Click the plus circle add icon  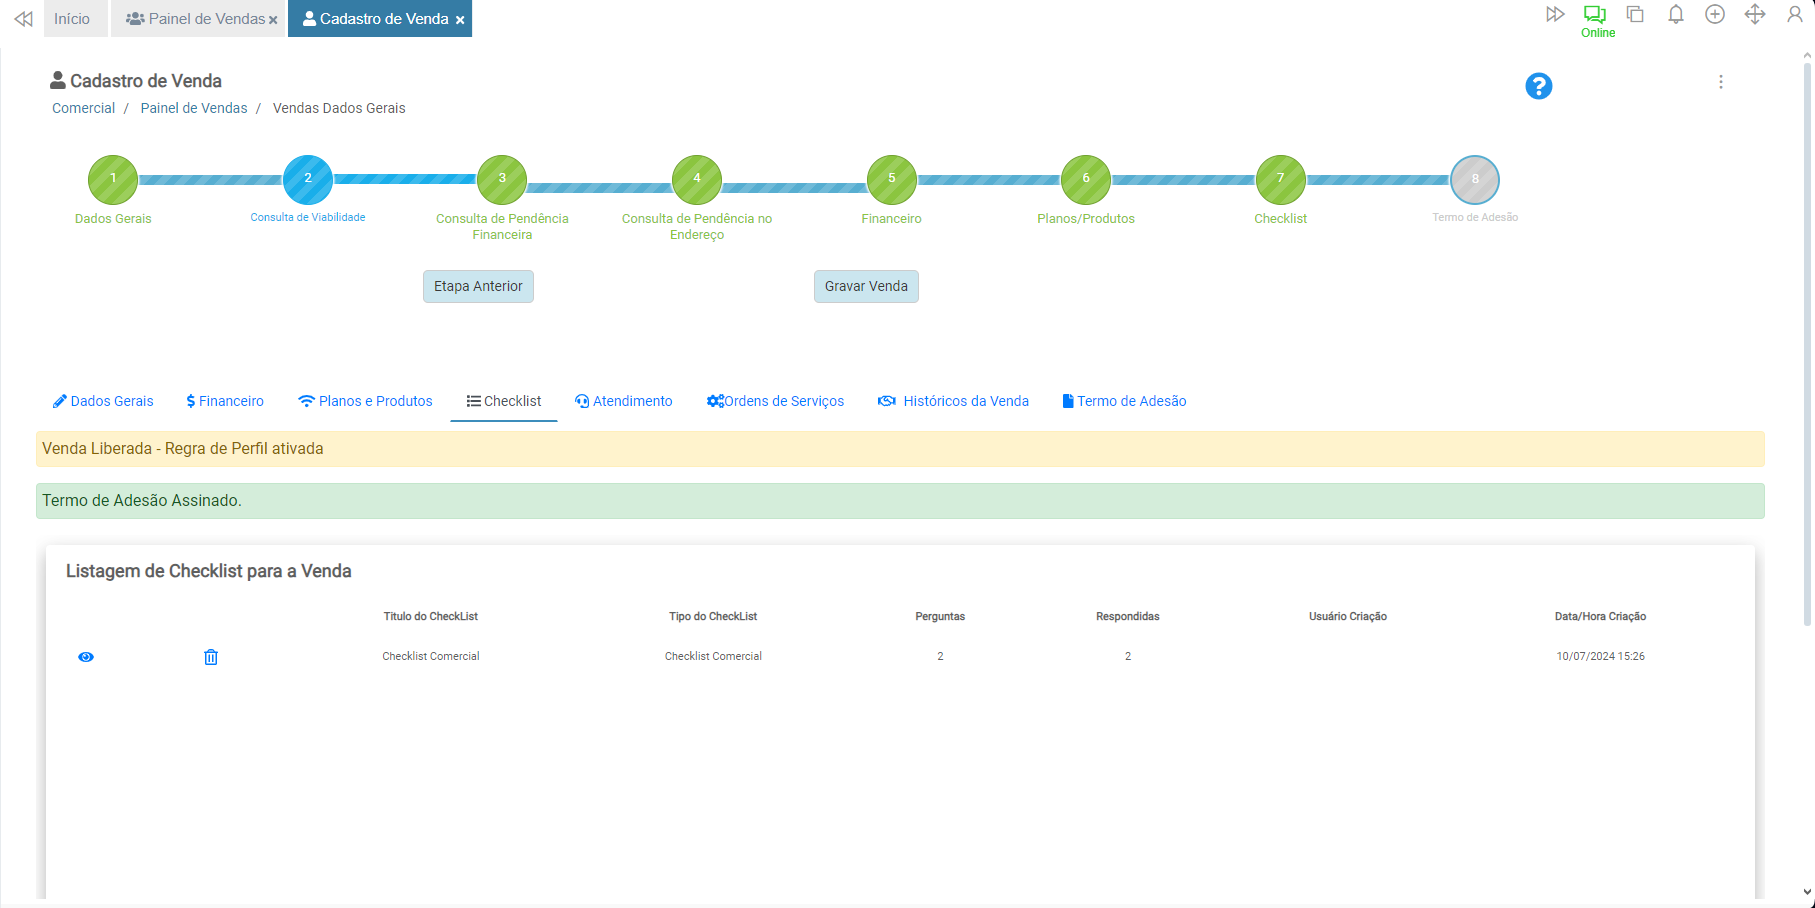tap(1714, 15)
